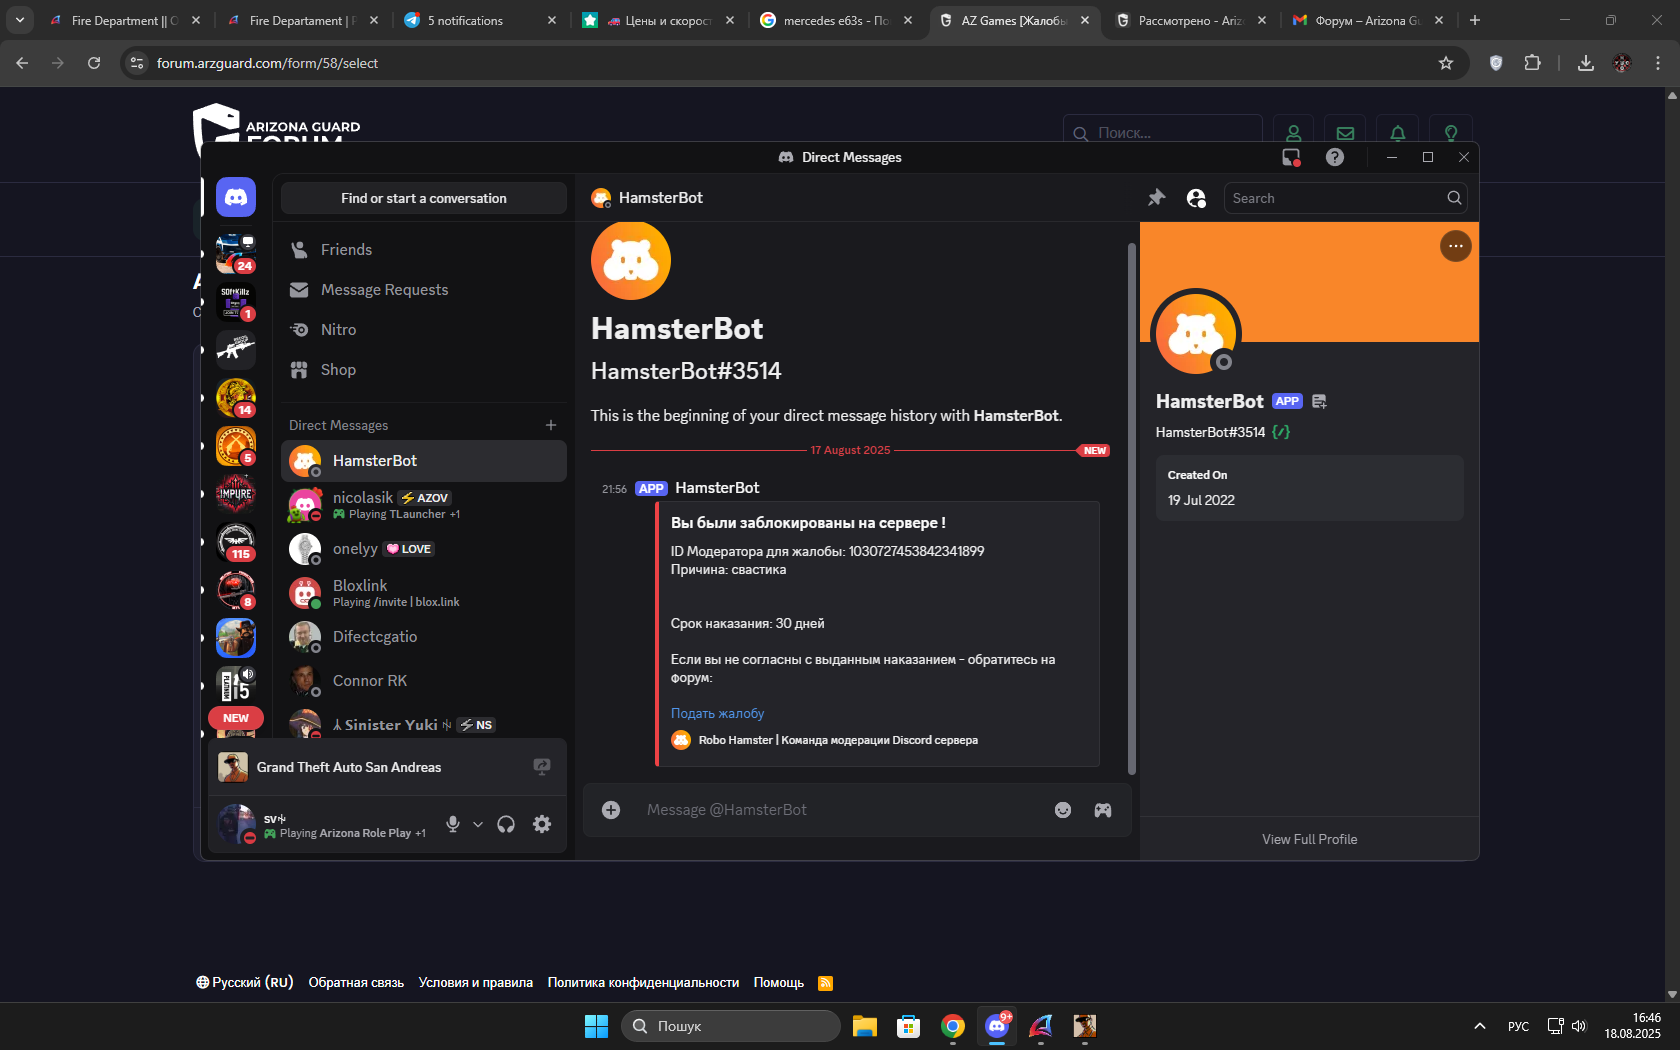1680x1050 pixels.
Task: Open forum mail envelope icon
Action: pos(1345,133)
